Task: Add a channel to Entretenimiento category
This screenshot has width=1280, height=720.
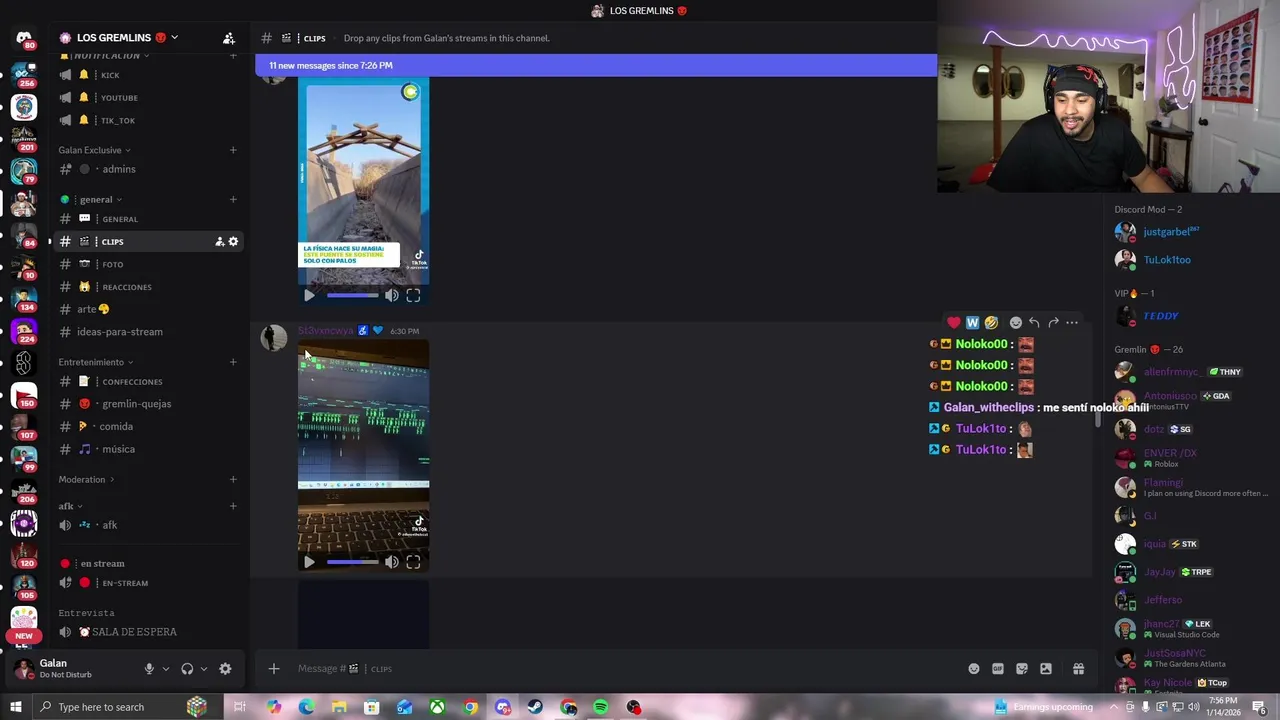Action: point(233,362)
